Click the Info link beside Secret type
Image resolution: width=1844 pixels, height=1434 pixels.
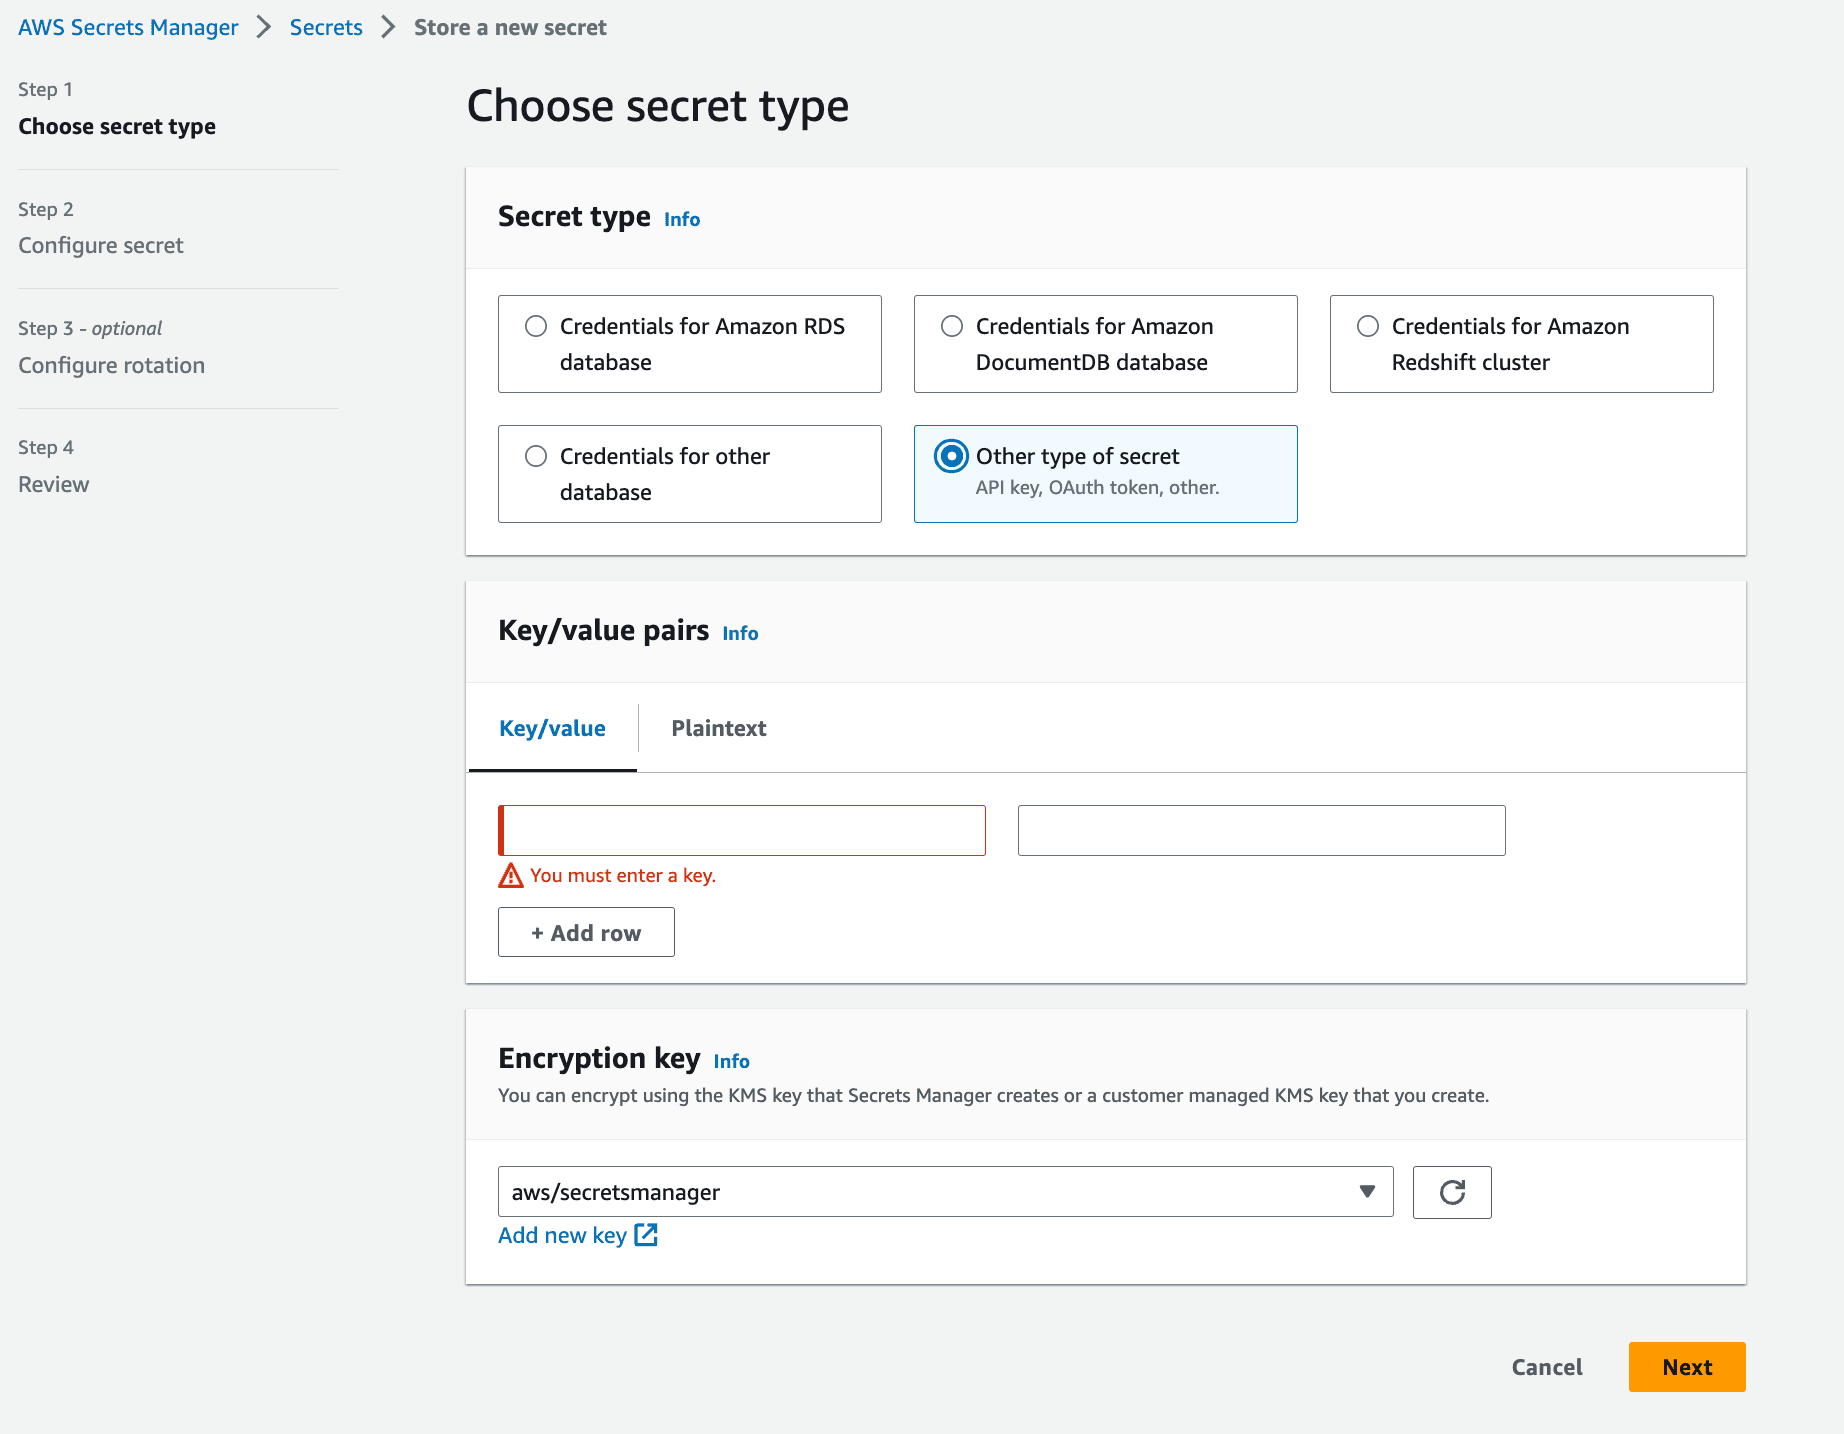point(681,219)
